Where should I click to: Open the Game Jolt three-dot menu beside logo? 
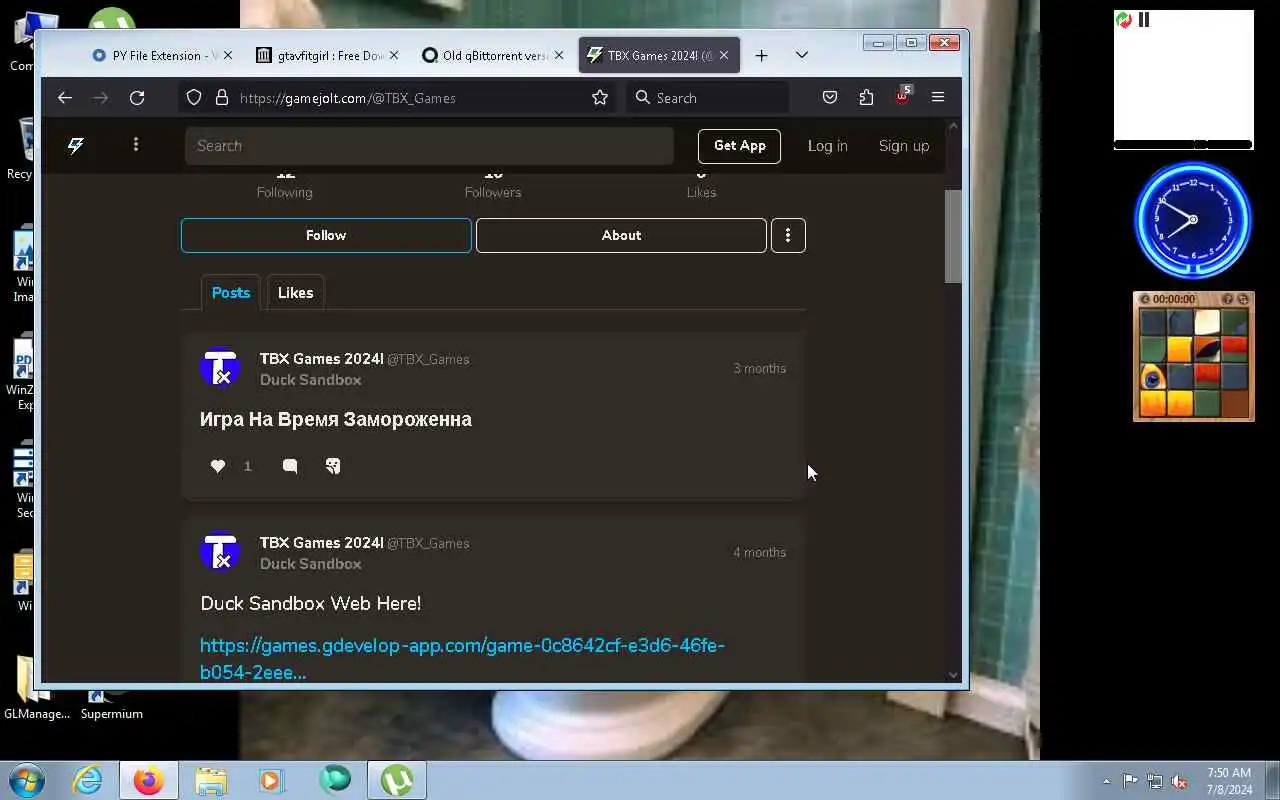pyautogui.click(x=136, y=145)
